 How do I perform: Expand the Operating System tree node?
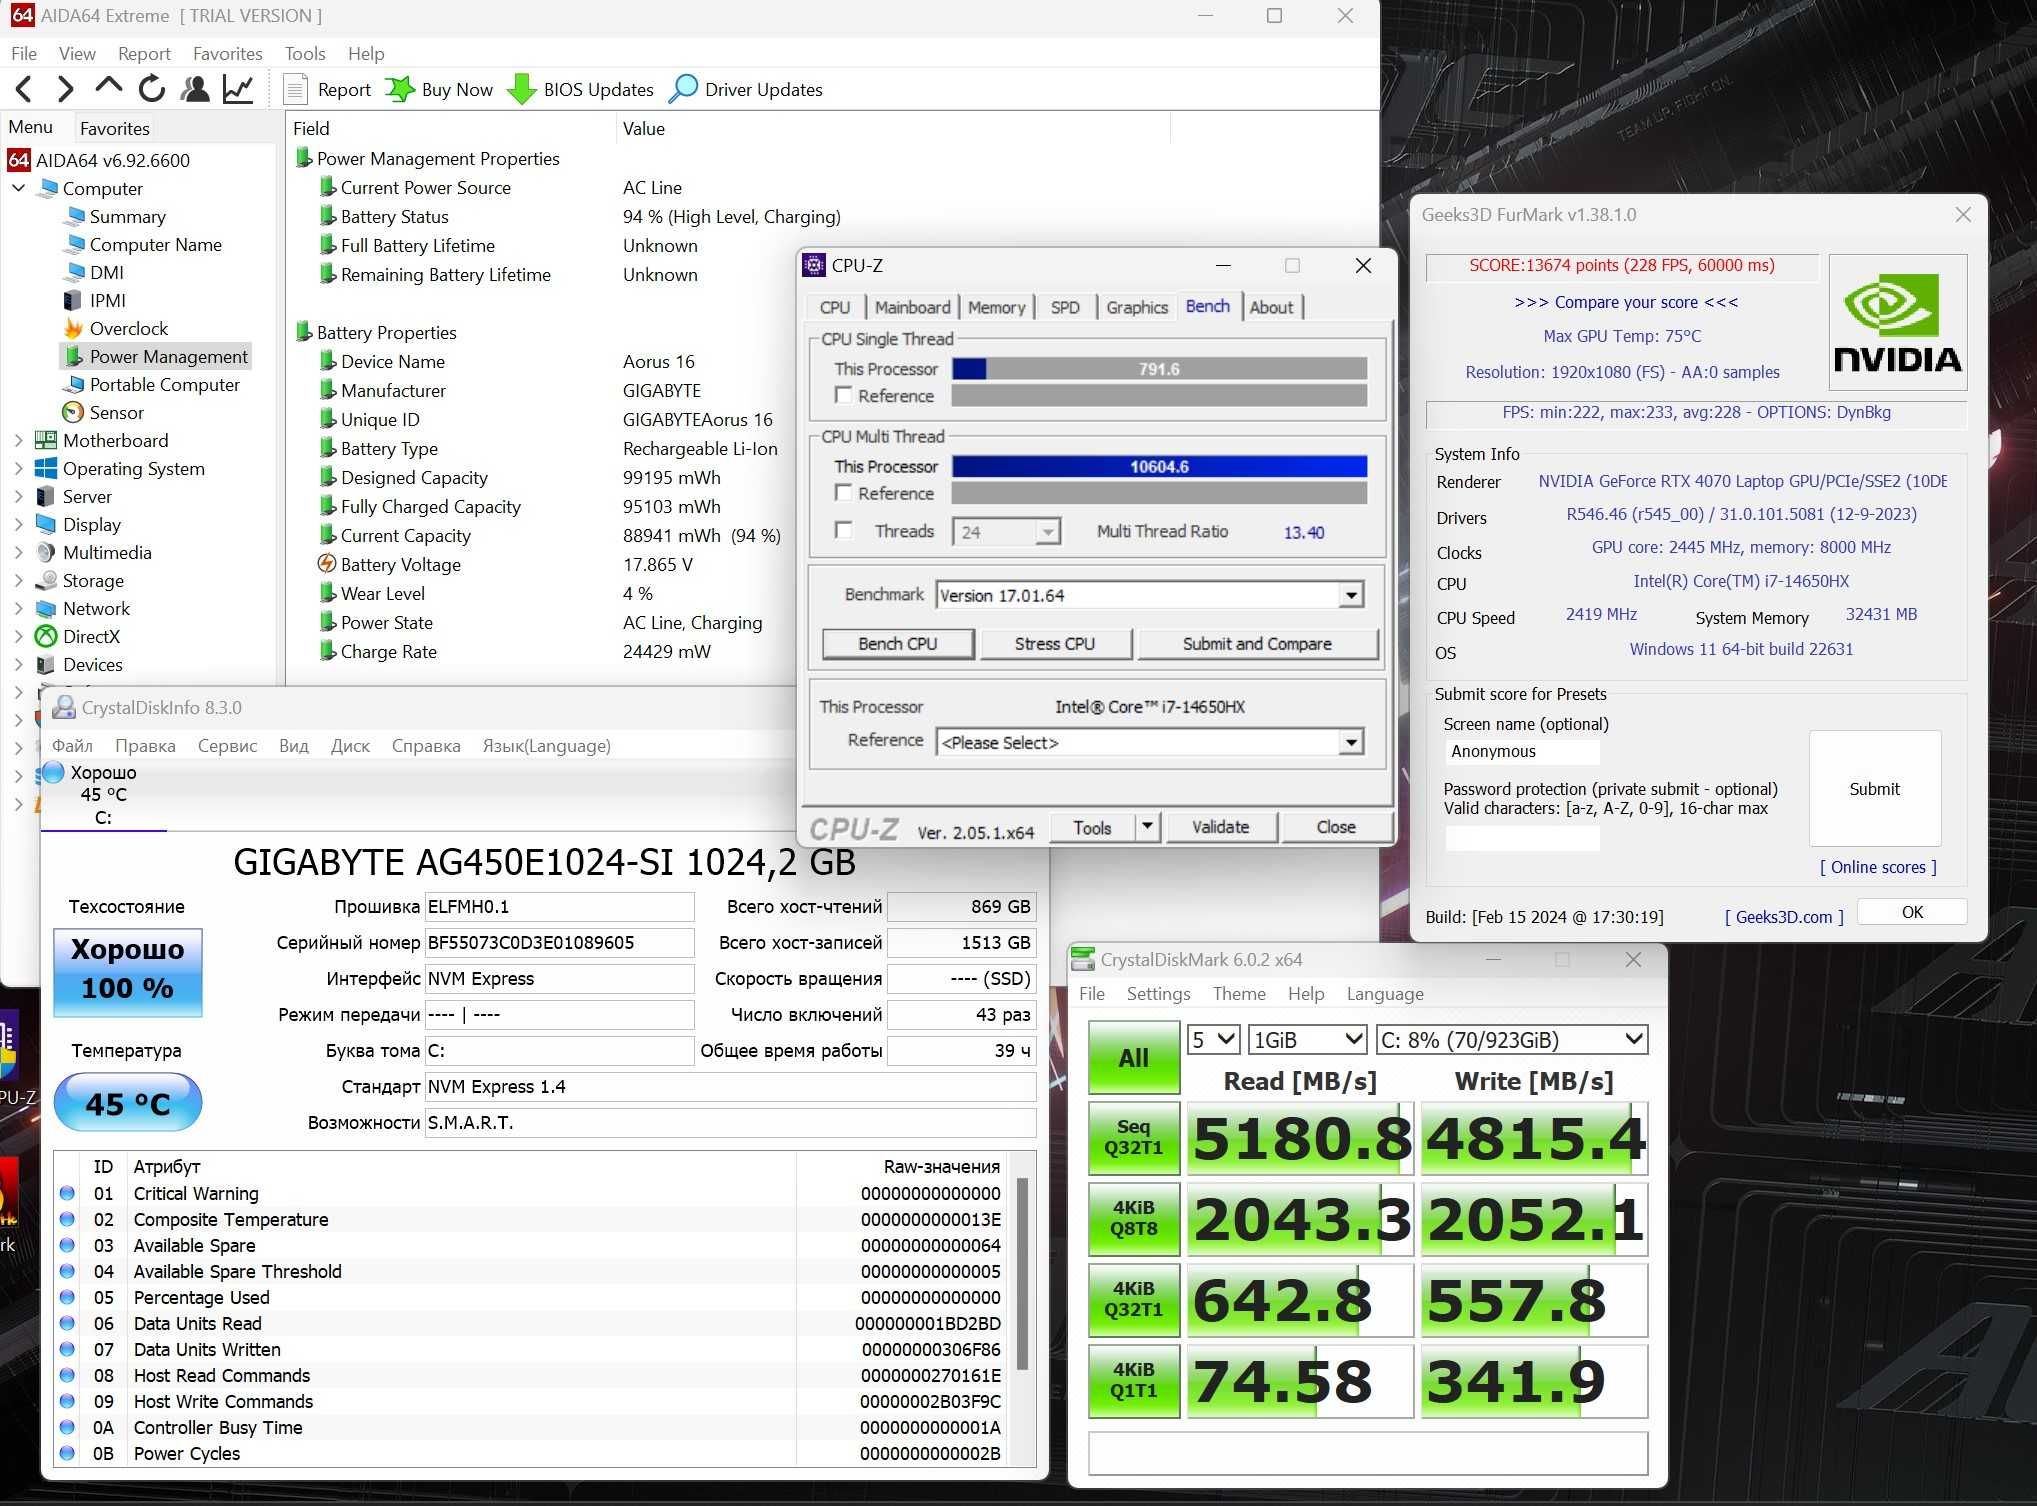pyautogui.click(x=19, y=468)
